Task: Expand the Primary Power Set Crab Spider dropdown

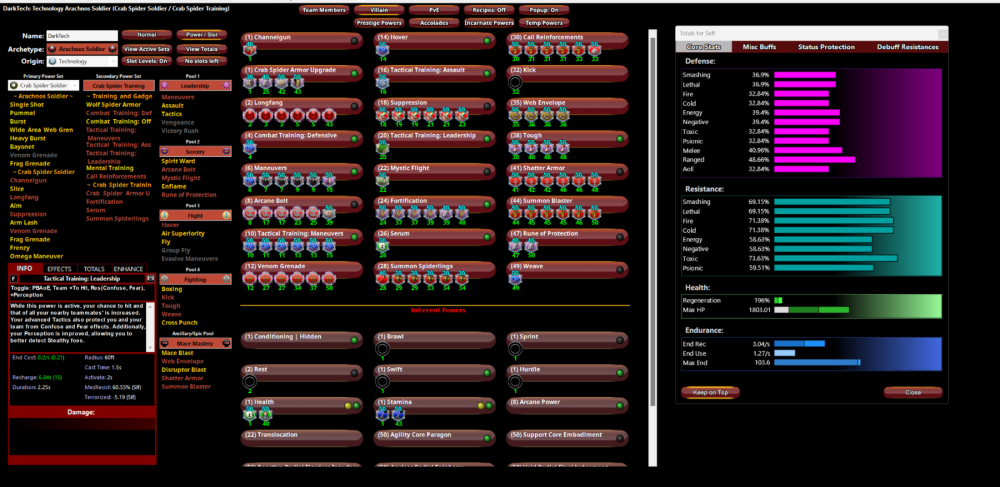Action: 43,86
